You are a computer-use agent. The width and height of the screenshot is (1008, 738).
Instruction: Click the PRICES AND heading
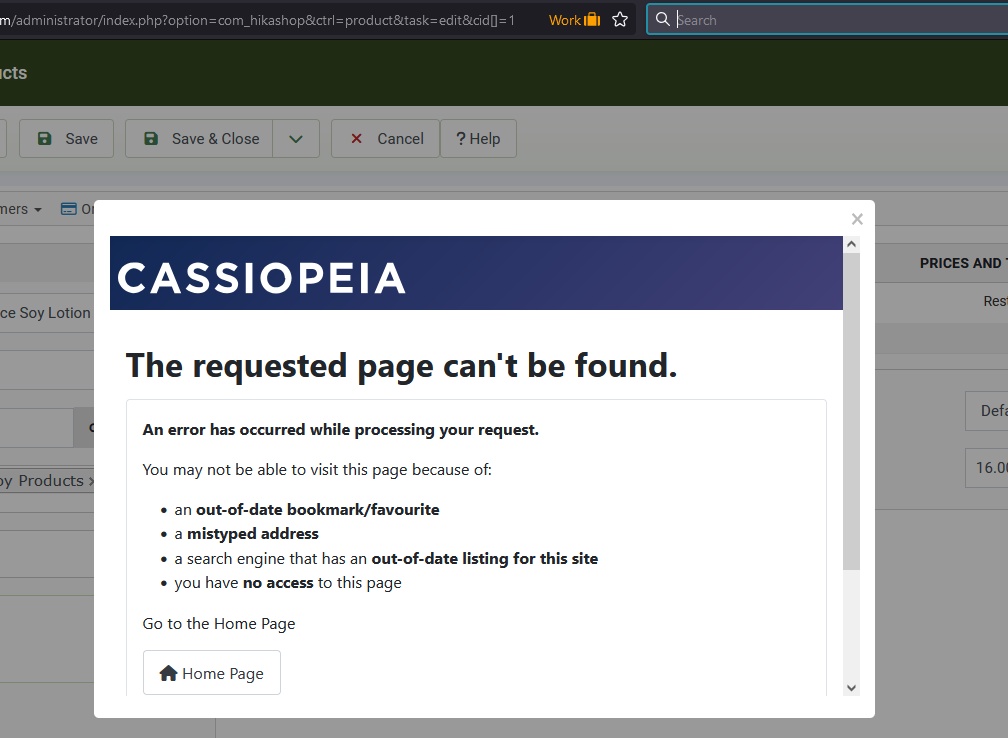coord(963,263)
